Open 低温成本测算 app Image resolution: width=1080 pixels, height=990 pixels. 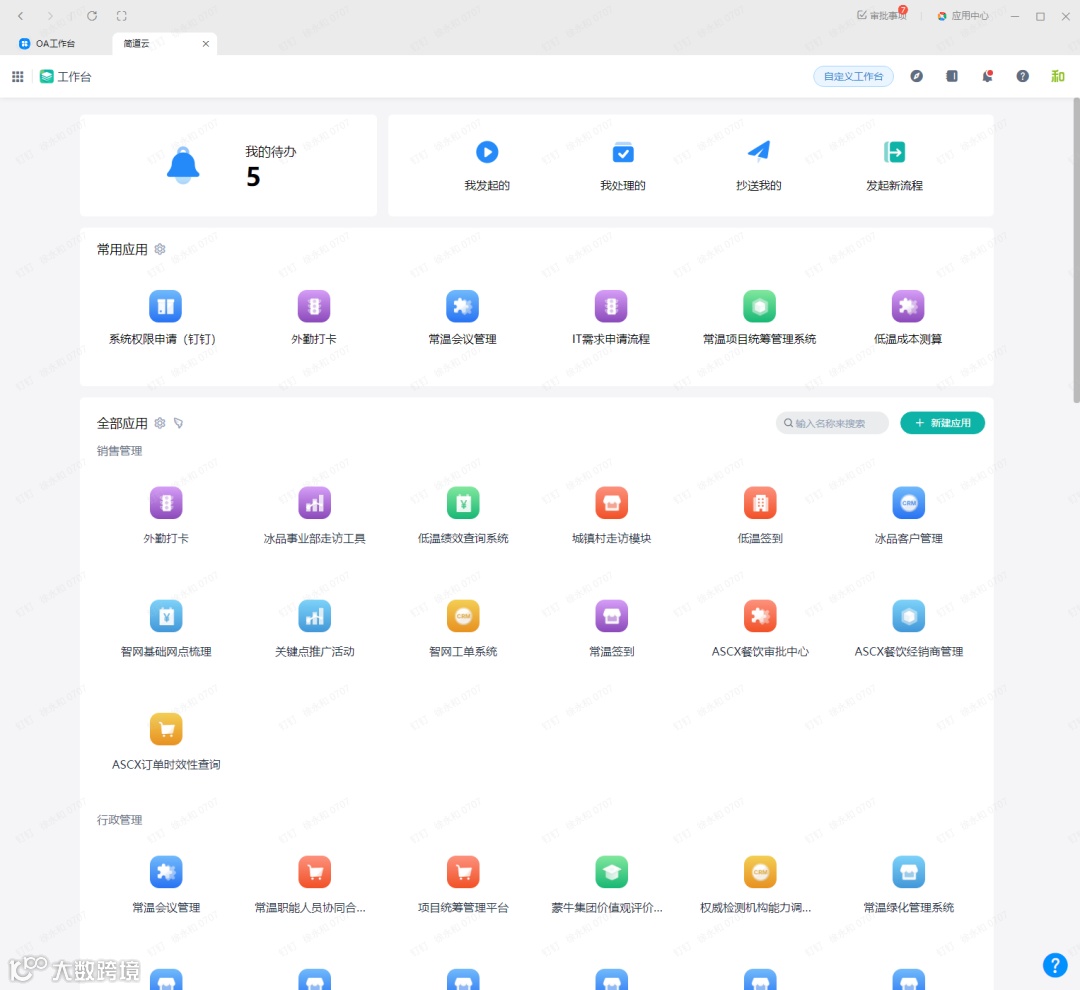(x=908, y=306)
